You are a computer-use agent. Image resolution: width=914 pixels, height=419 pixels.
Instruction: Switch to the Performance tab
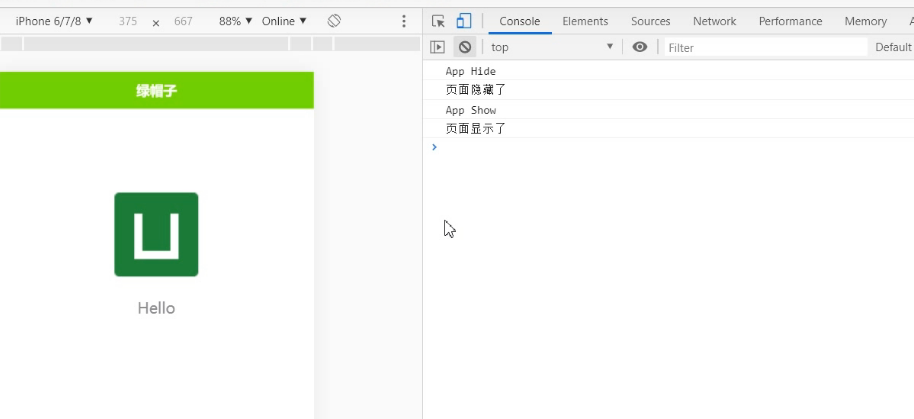[790, 22]
